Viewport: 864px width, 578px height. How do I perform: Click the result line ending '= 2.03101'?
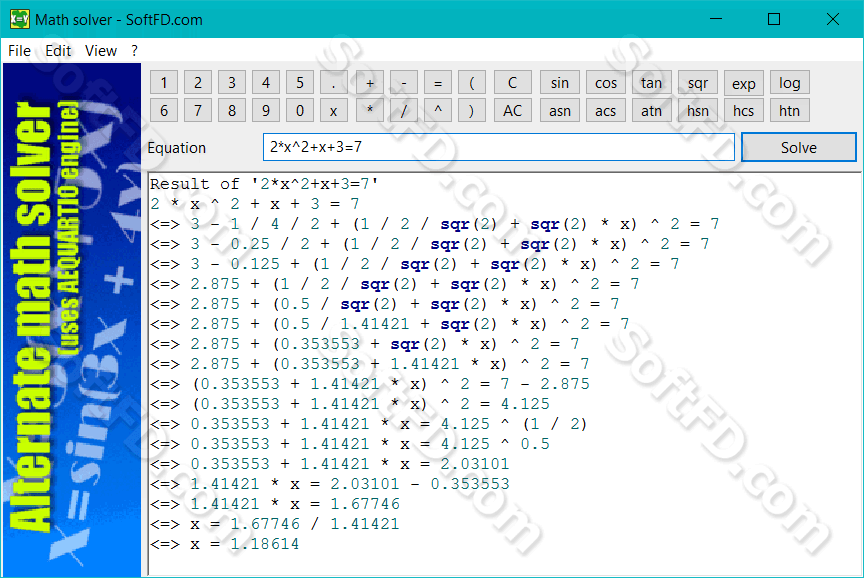(x=330, y=464)
